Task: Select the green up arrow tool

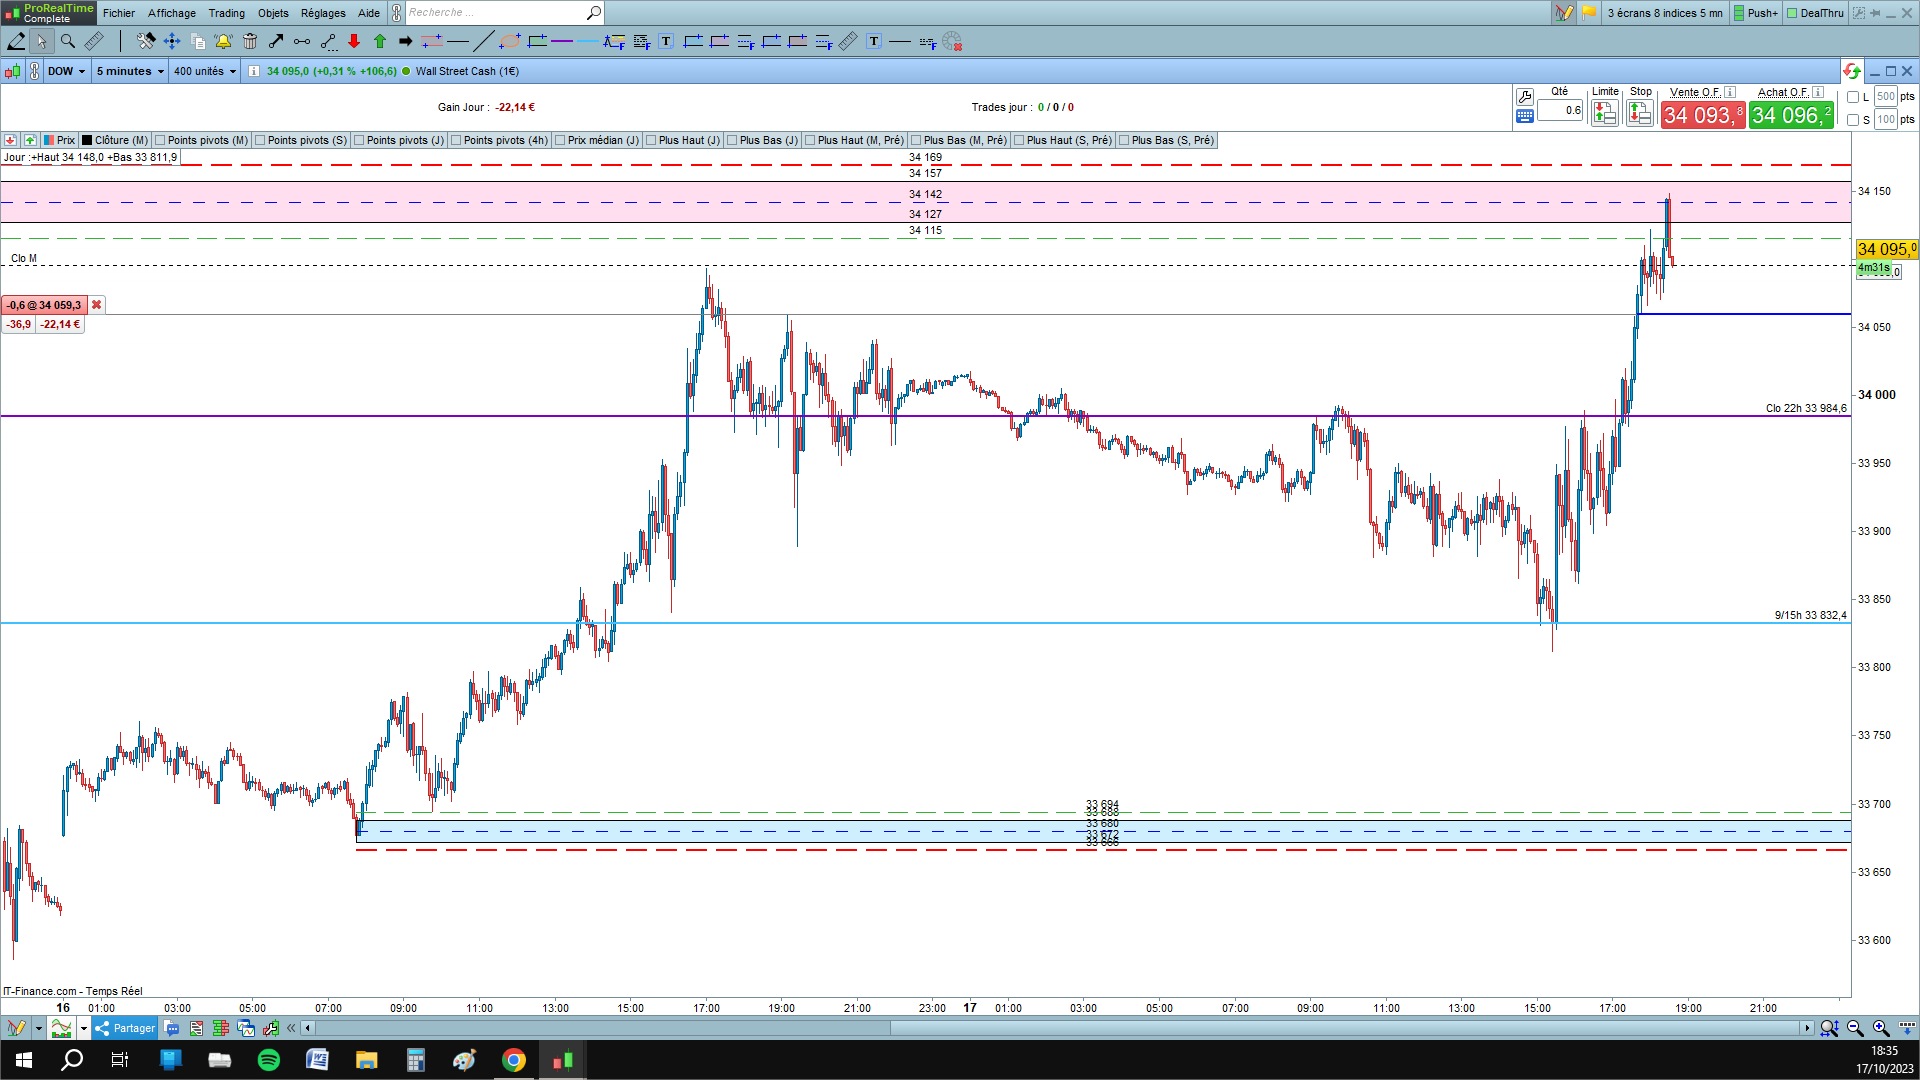Action: coord(380,41)
